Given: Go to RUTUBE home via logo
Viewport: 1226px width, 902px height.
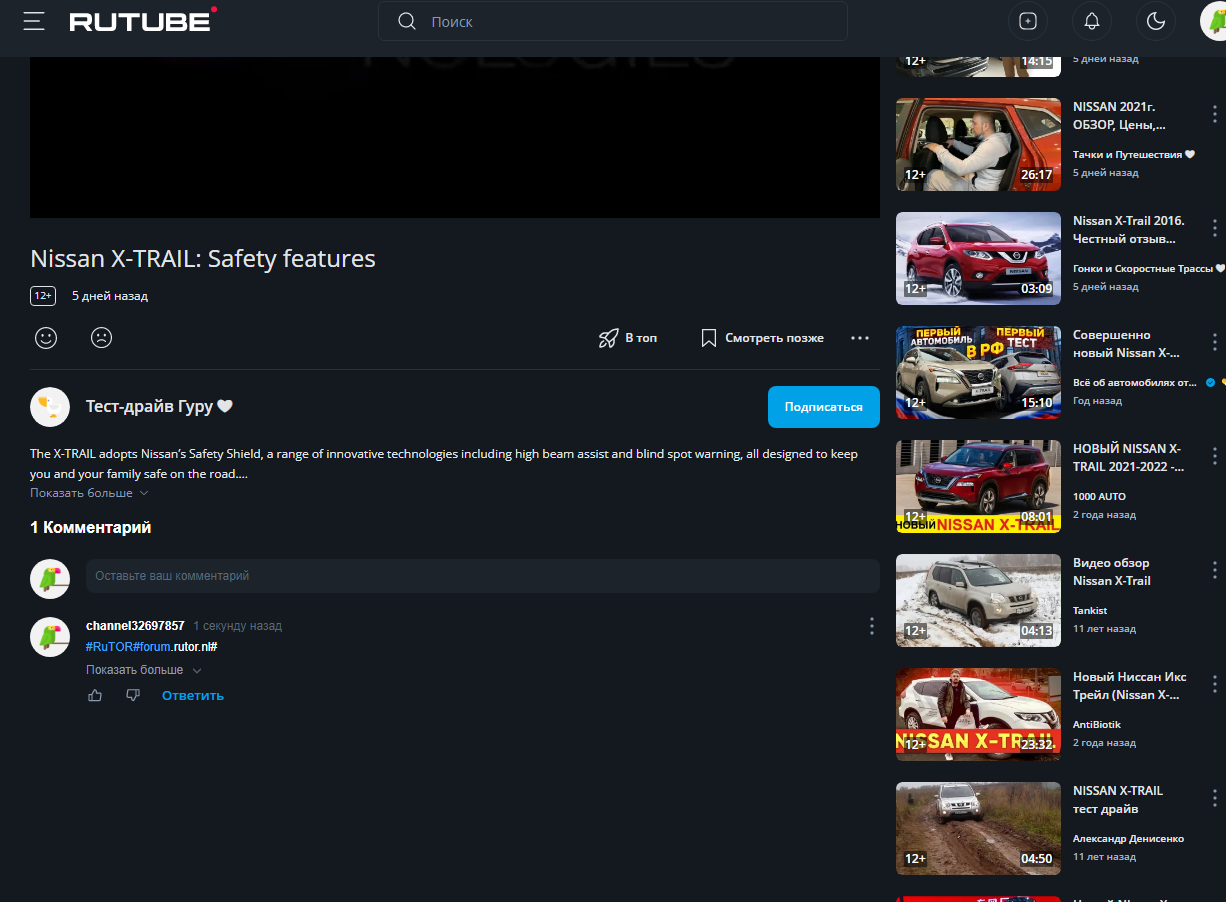Looking at the screenshot, I should (x=143, y=20).
